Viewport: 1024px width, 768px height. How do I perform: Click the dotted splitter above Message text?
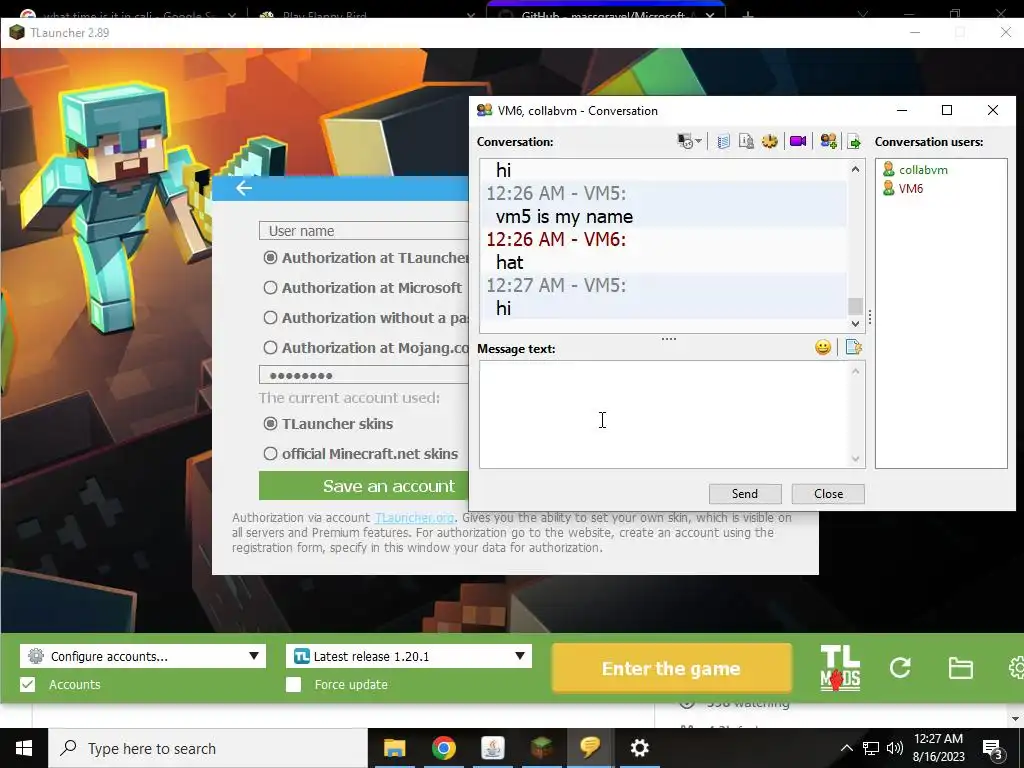pyautogui.click(x=669, y=338)
